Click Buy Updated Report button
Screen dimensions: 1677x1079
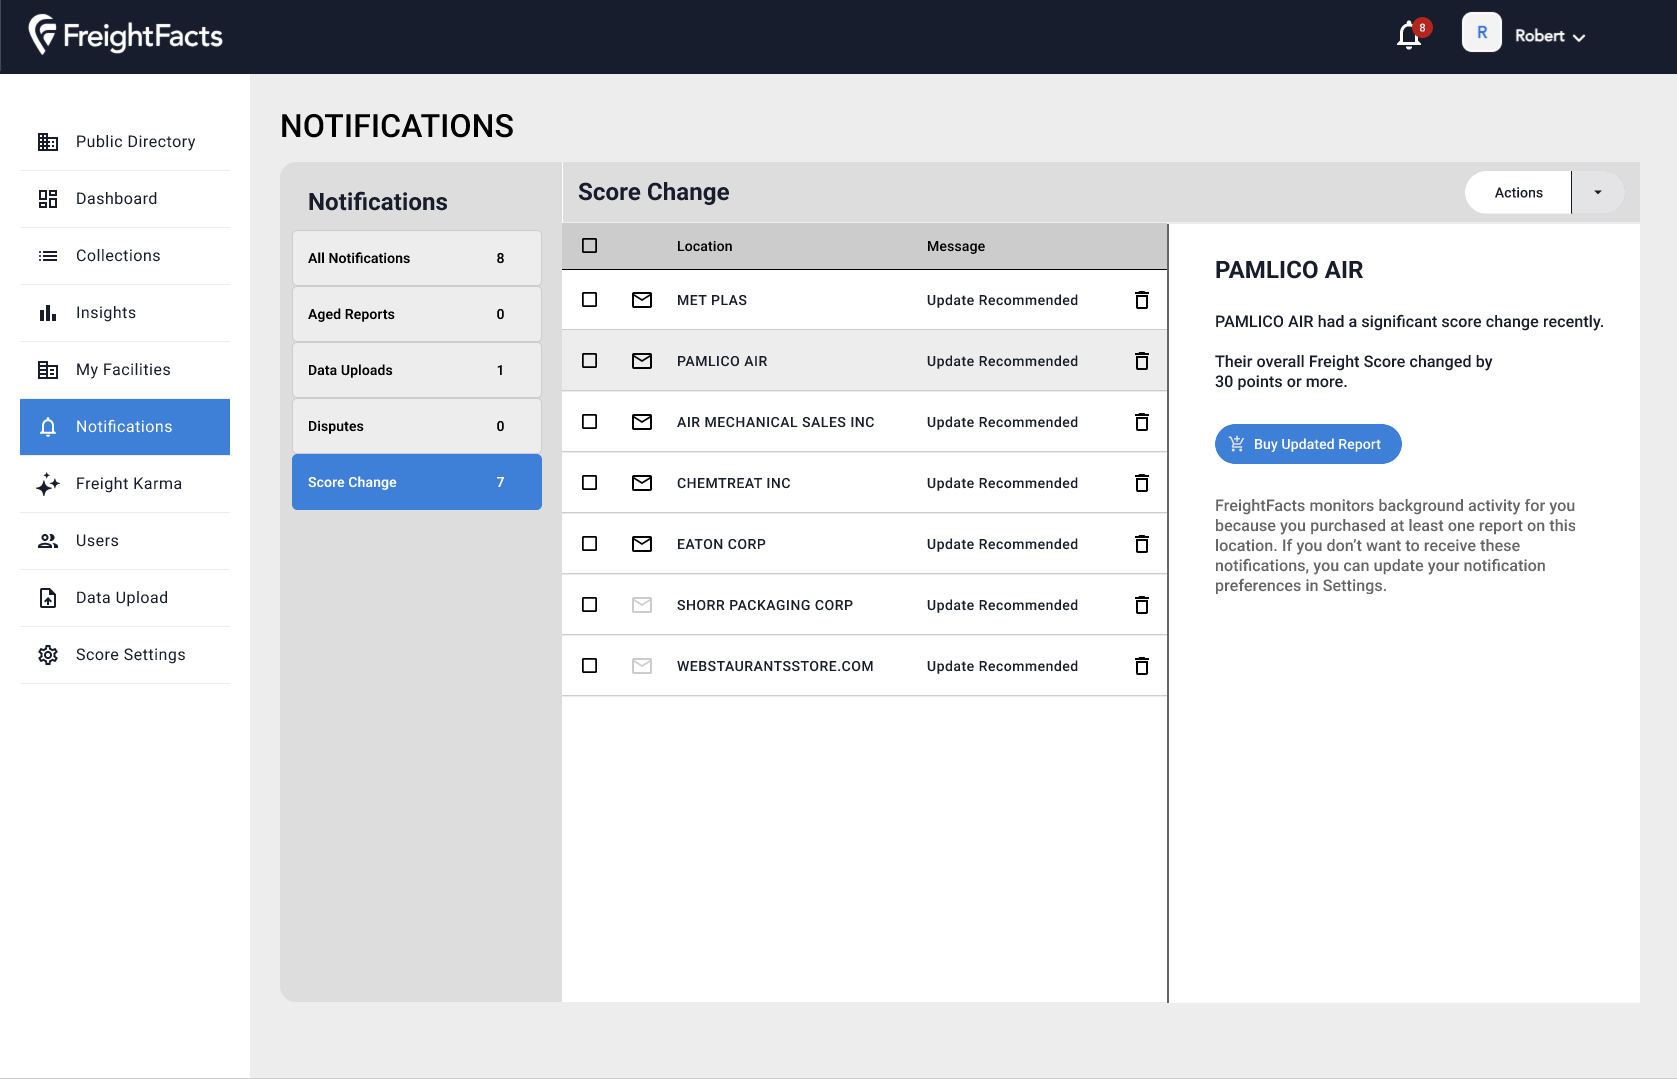pos(1307,444)
